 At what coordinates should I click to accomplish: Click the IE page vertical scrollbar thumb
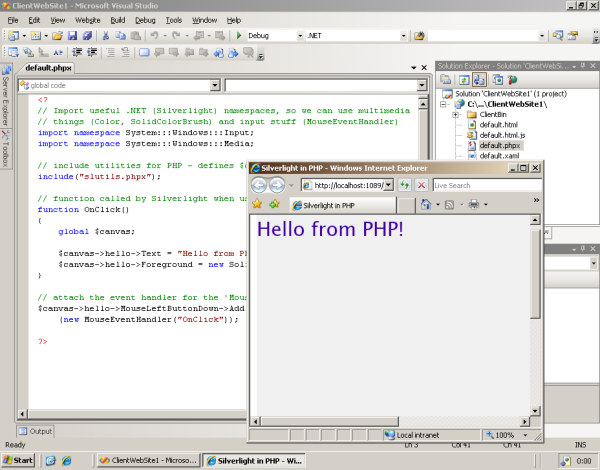click(x=535, y=273)
